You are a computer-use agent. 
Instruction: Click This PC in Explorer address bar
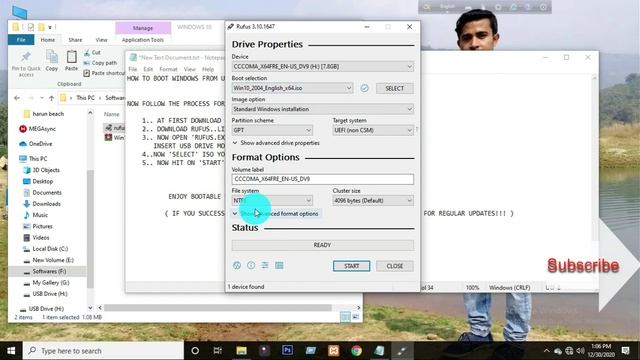85,98
